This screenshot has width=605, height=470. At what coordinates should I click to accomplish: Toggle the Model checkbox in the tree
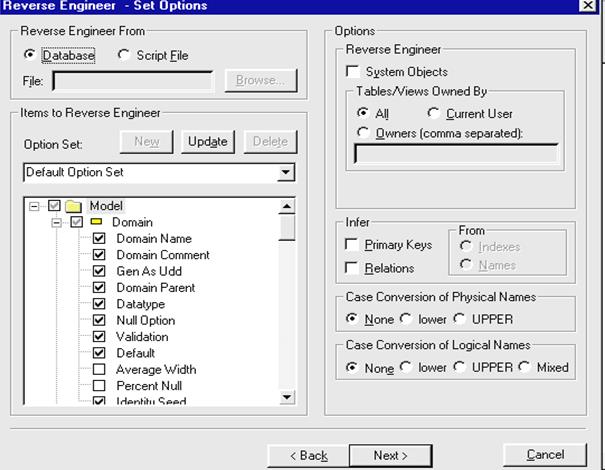[x=54, y=206]
